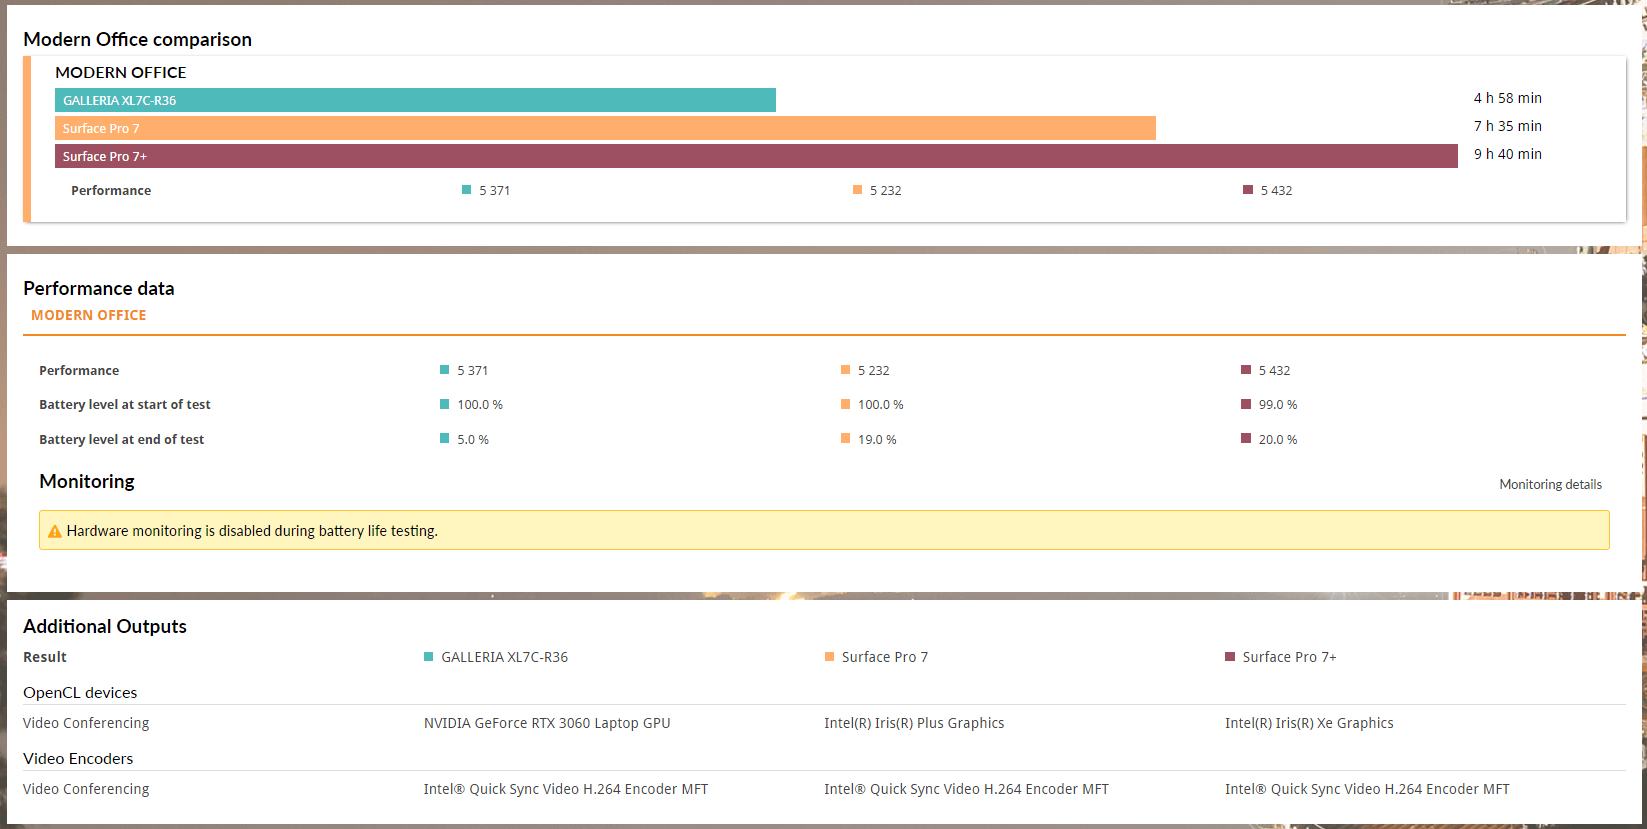The height and width of the screenshot is (829, 1647).
Task: Click the Battery level at start of test label
Action: (x=125, y=405)
